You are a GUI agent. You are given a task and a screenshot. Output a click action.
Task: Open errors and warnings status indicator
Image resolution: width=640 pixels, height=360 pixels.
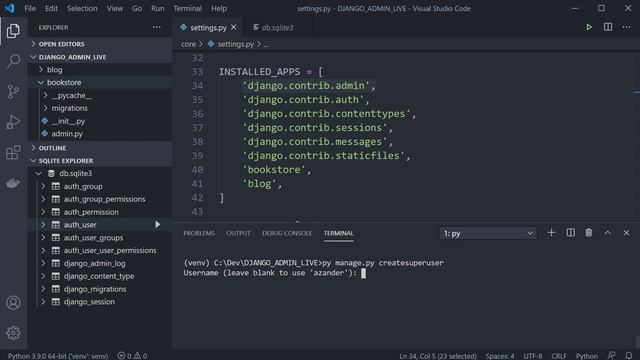coord(132,356)
